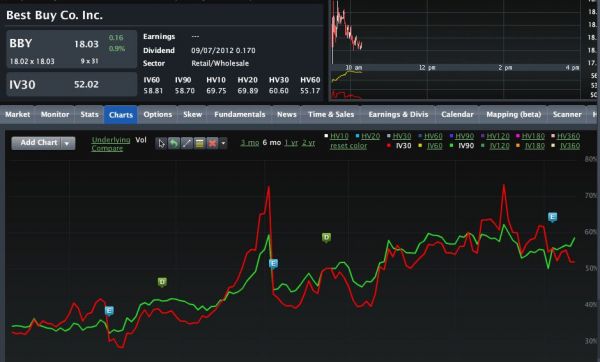Open the Calendar tab

coord(457,114)
